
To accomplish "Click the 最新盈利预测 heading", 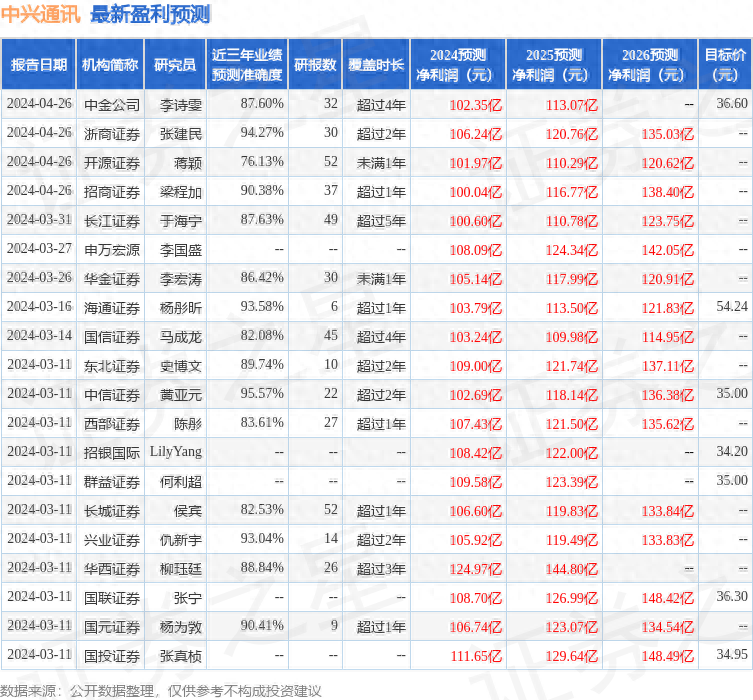I will [150, 14].
